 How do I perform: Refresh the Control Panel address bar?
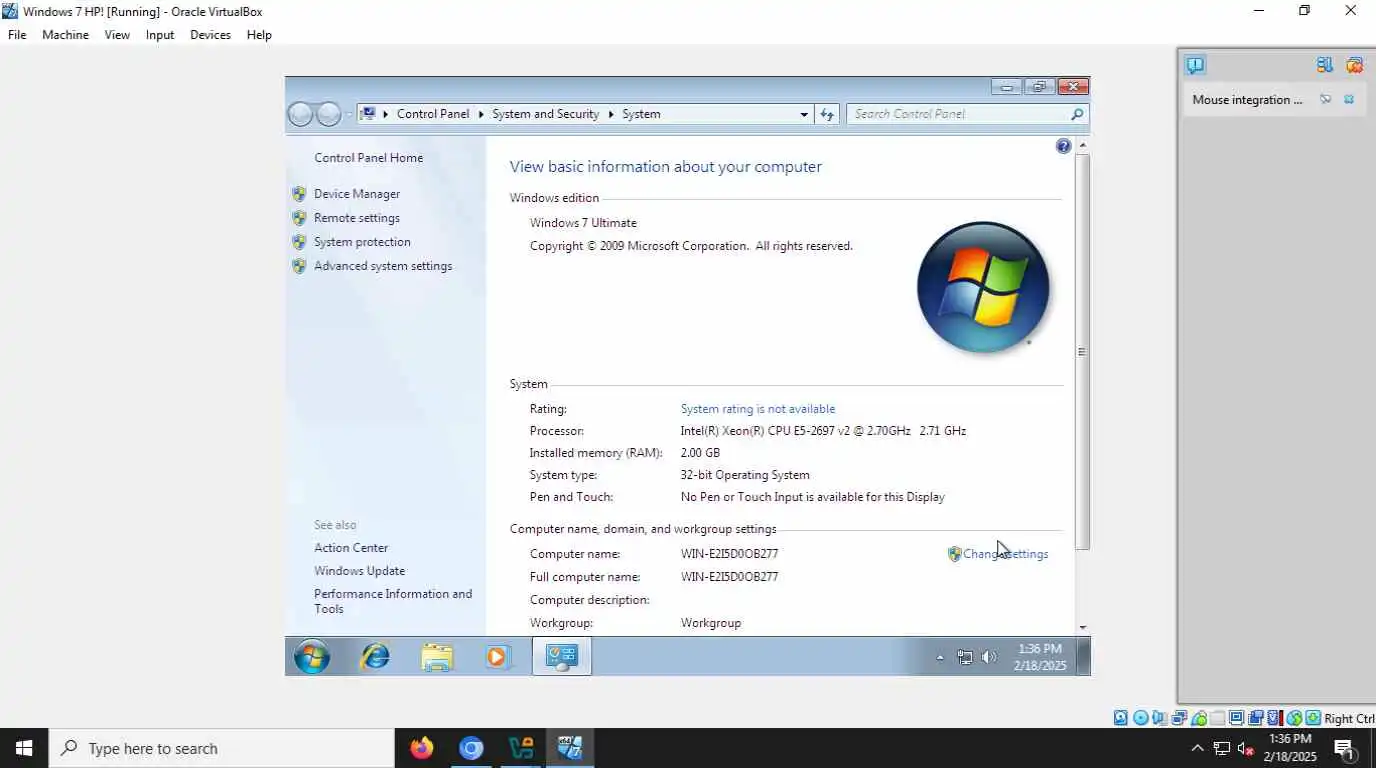point(827,114)
